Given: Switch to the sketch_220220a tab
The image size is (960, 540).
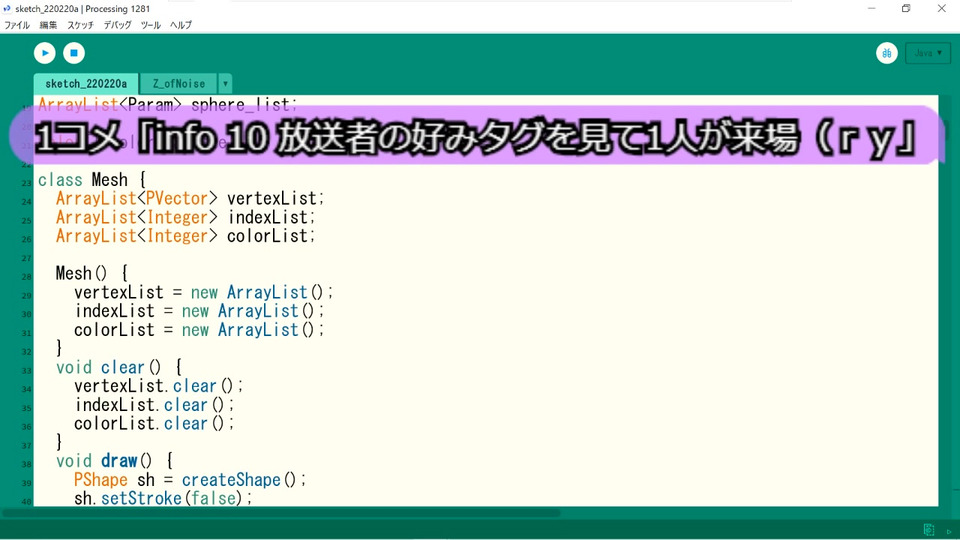Looking at the screenshot, I should (86, 84).
